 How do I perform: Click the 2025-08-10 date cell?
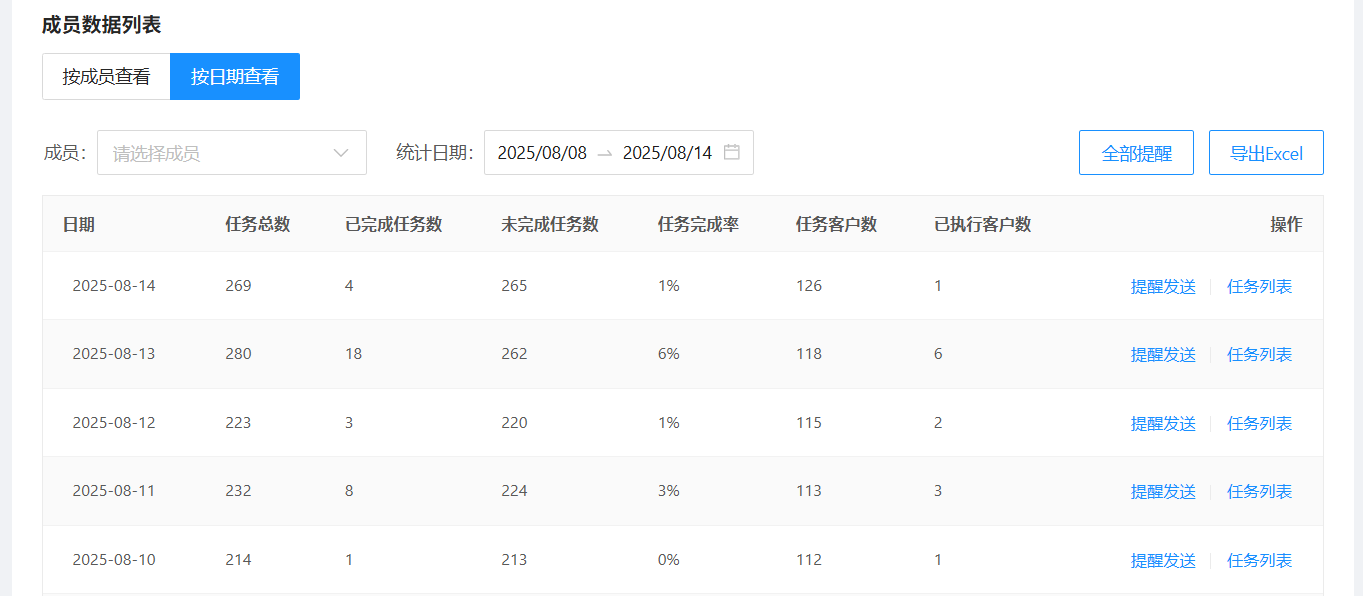(x=114, y=560)
